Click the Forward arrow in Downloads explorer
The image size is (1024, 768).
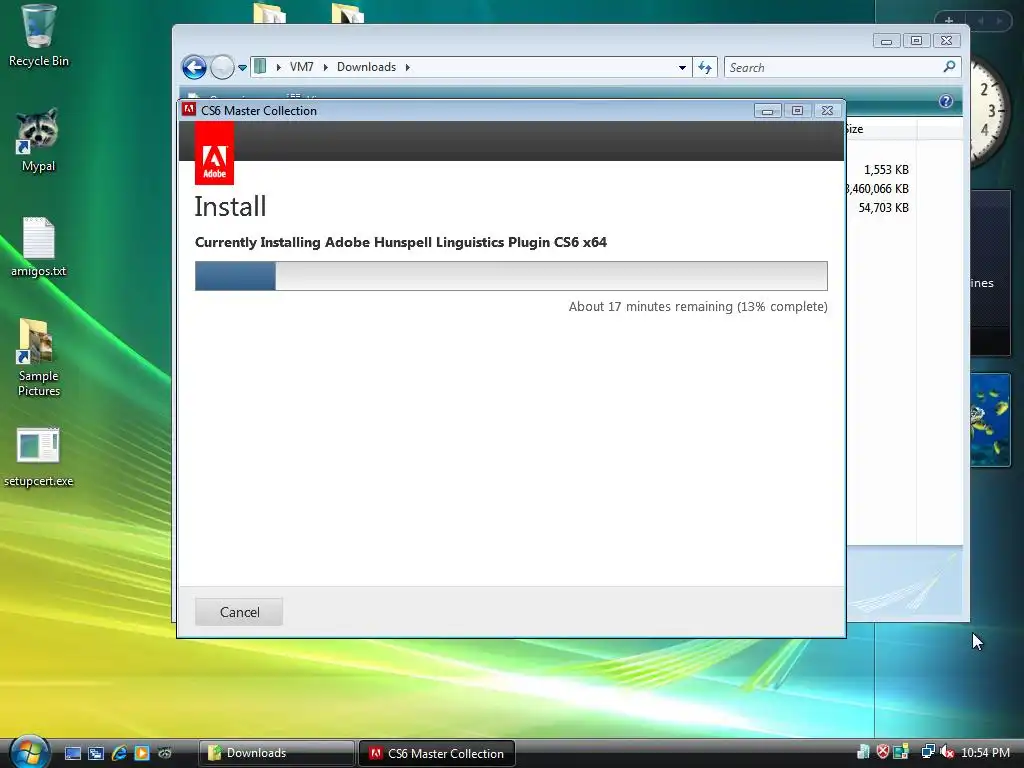pyautogui.click(x=222, y=67)
